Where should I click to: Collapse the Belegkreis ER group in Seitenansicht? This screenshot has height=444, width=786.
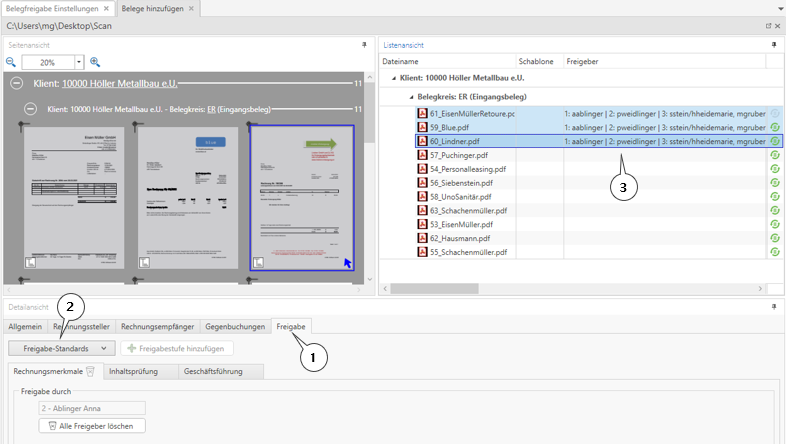[31, 109]
